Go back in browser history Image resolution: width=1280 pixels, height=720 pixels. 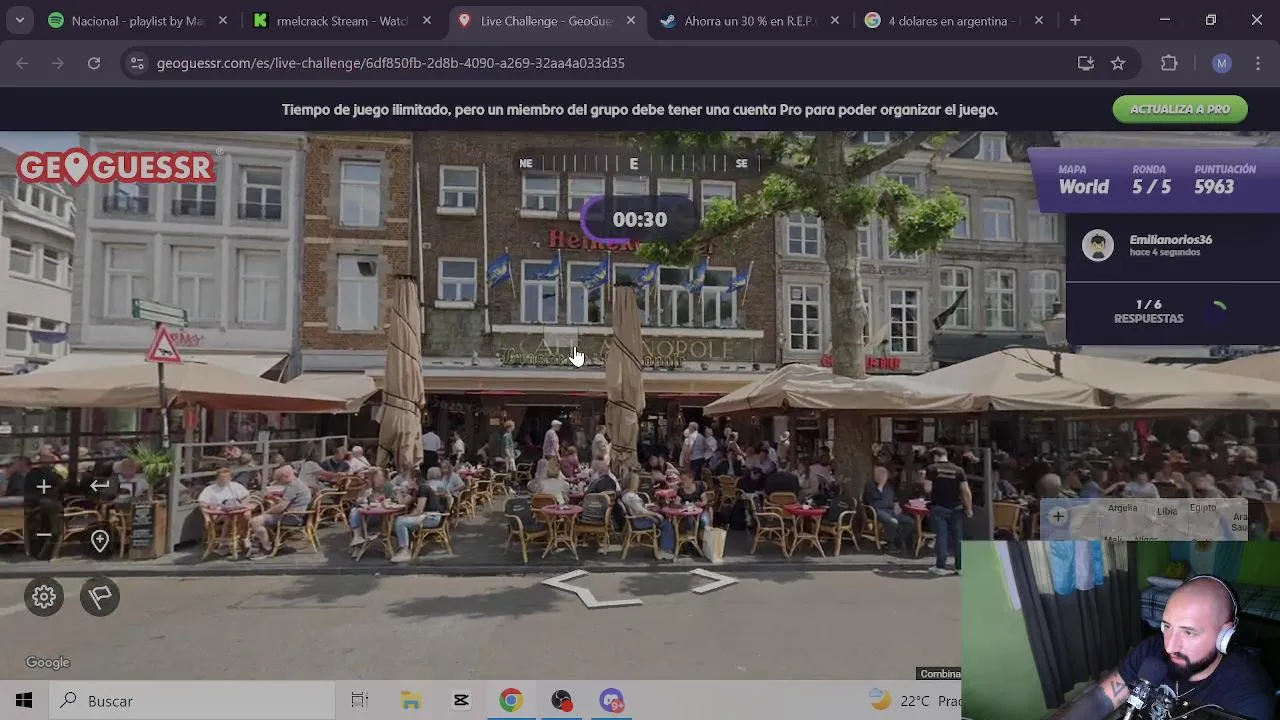point(22,63)
